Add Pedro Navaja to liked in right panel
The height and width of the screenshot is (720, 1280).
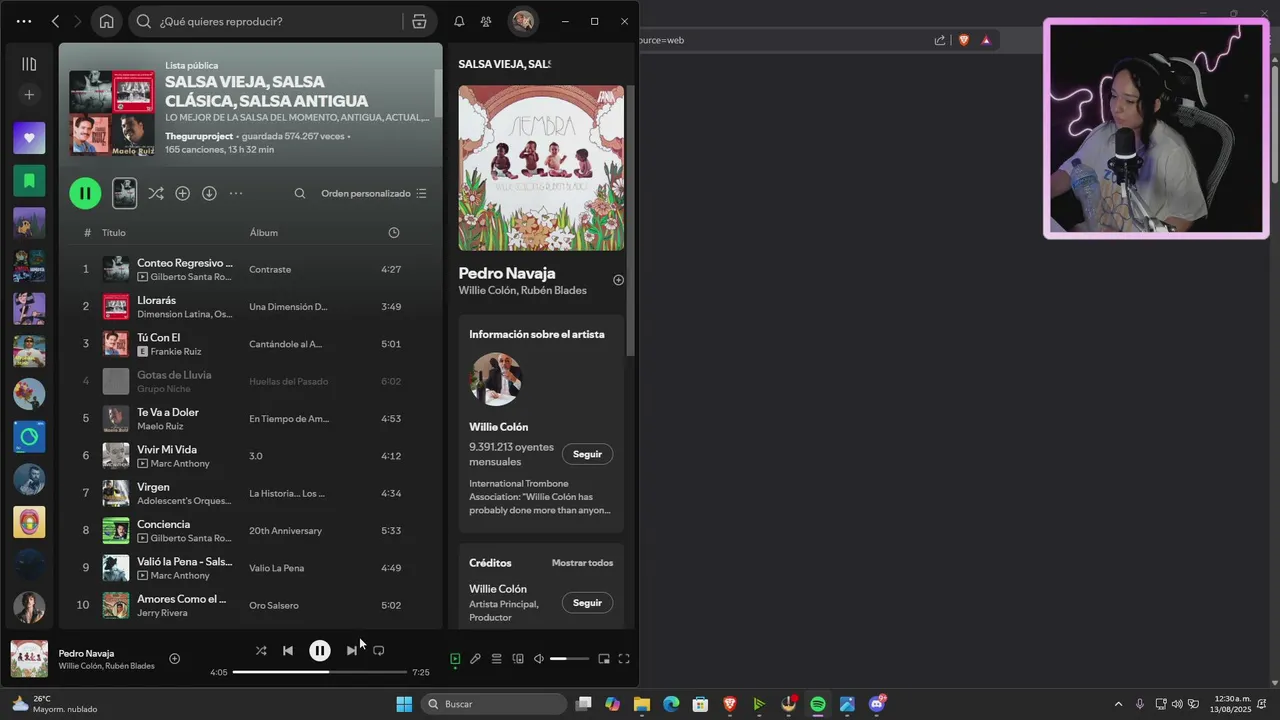618,280
